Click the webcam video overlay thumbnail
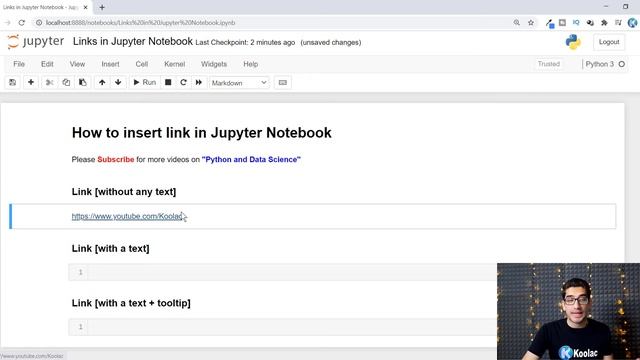The width and height of the screenshot is (640, 360). point(568,311)
